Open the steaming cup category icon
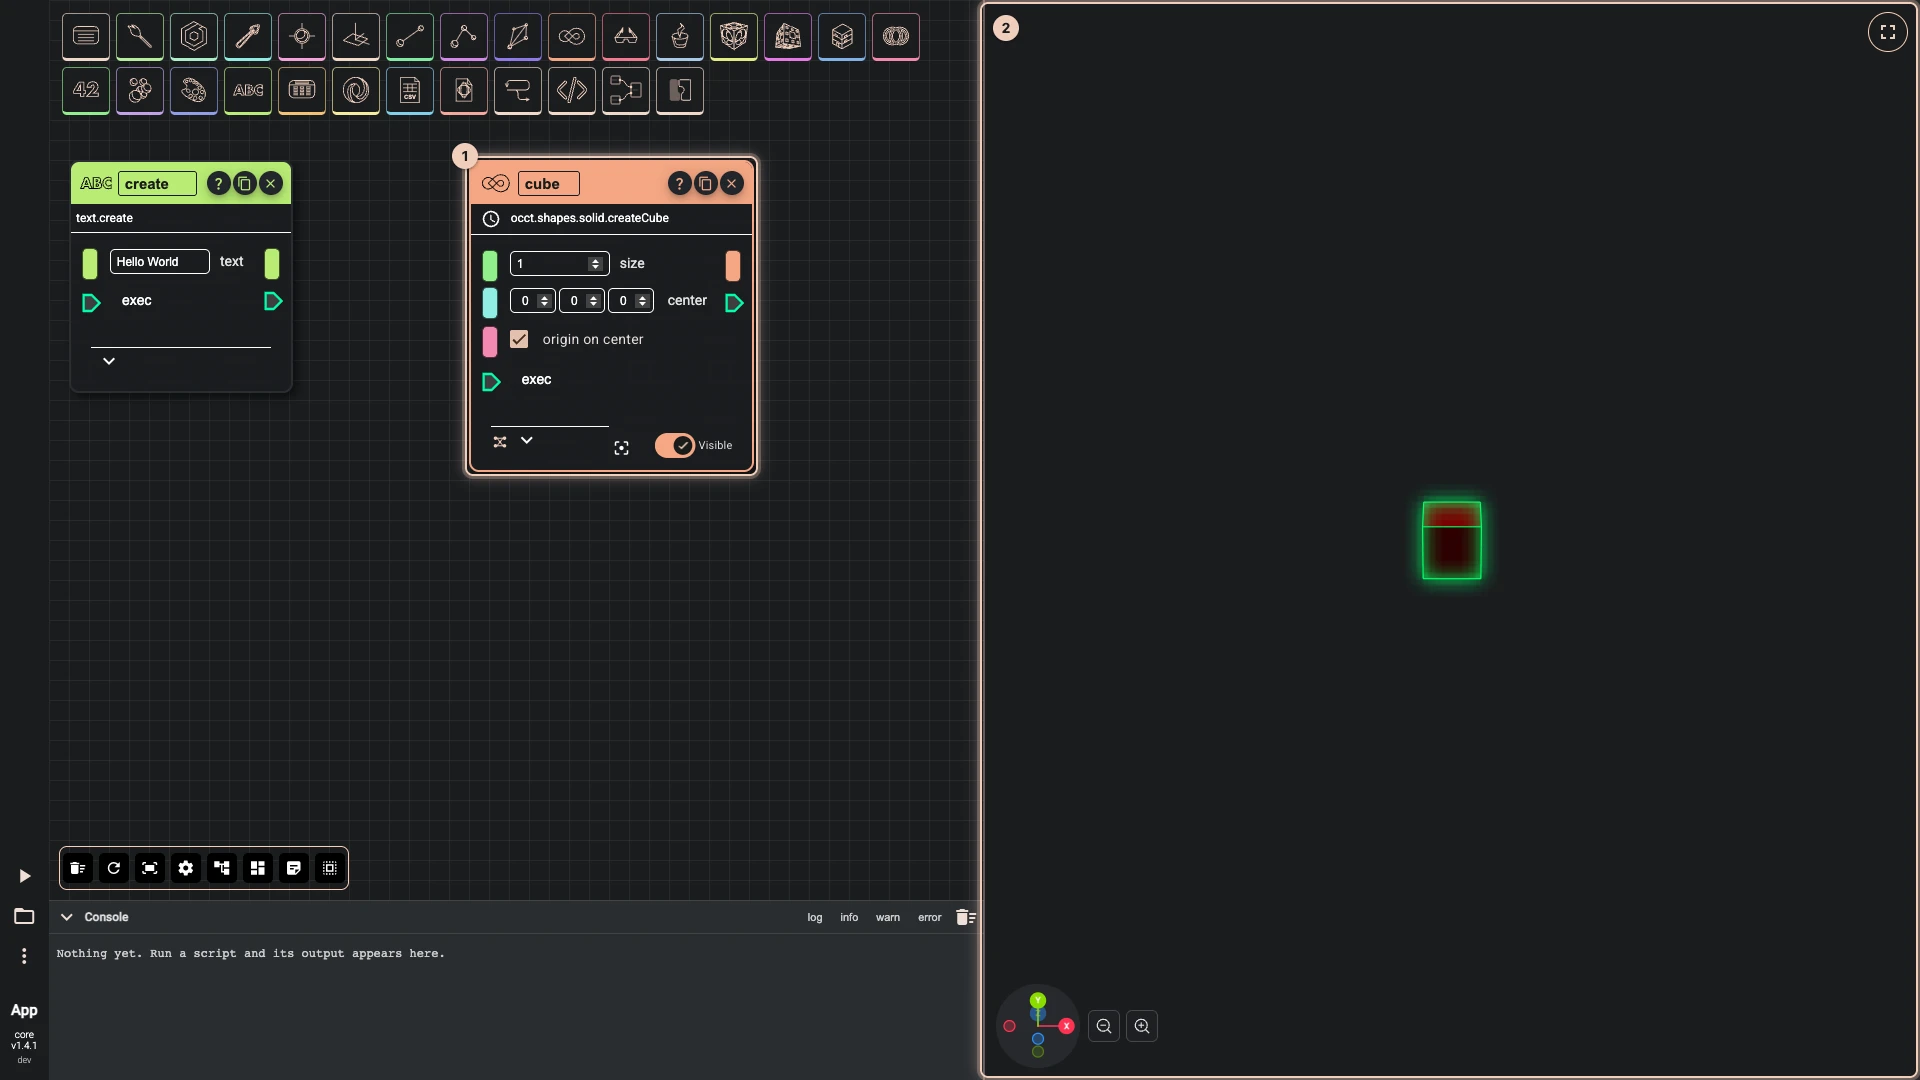1920x1080 pixels. pos(680,37)
